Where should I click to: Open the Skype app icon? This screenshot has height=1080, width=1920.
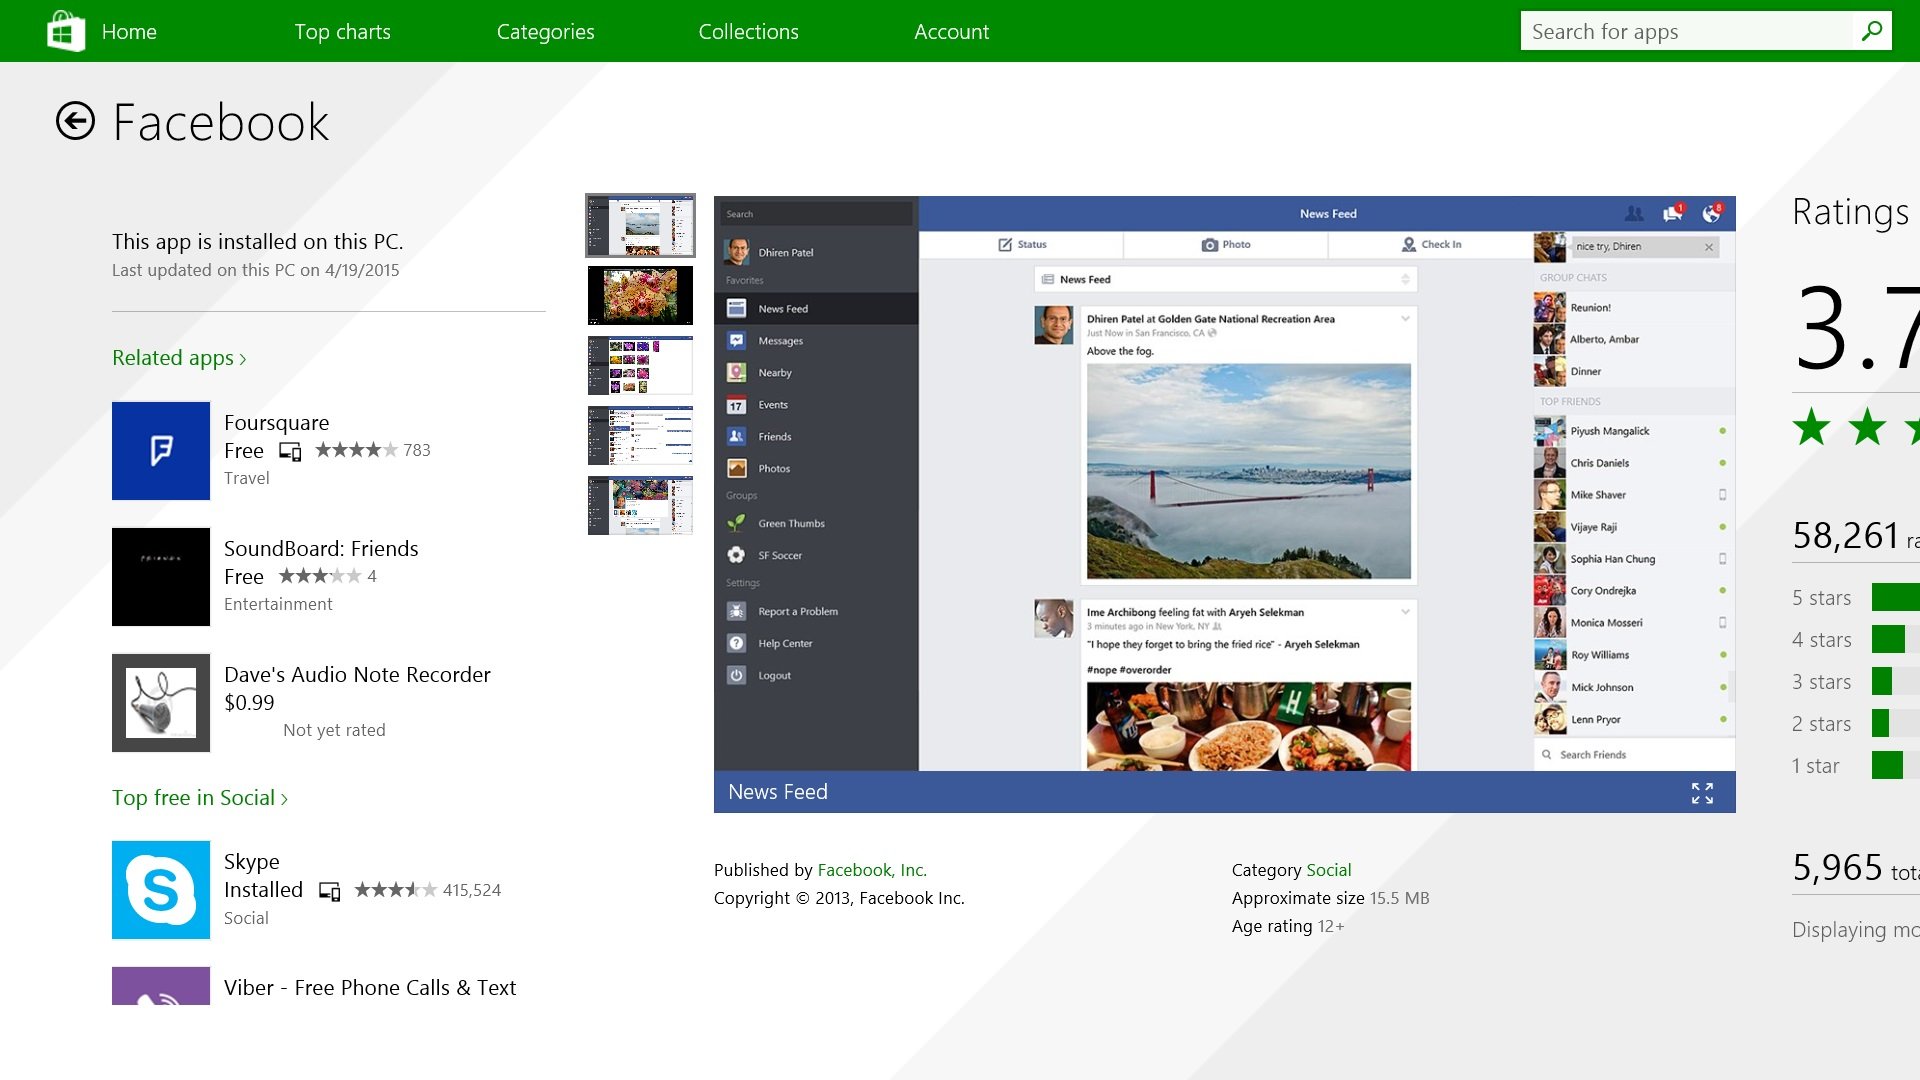(161, 890)
